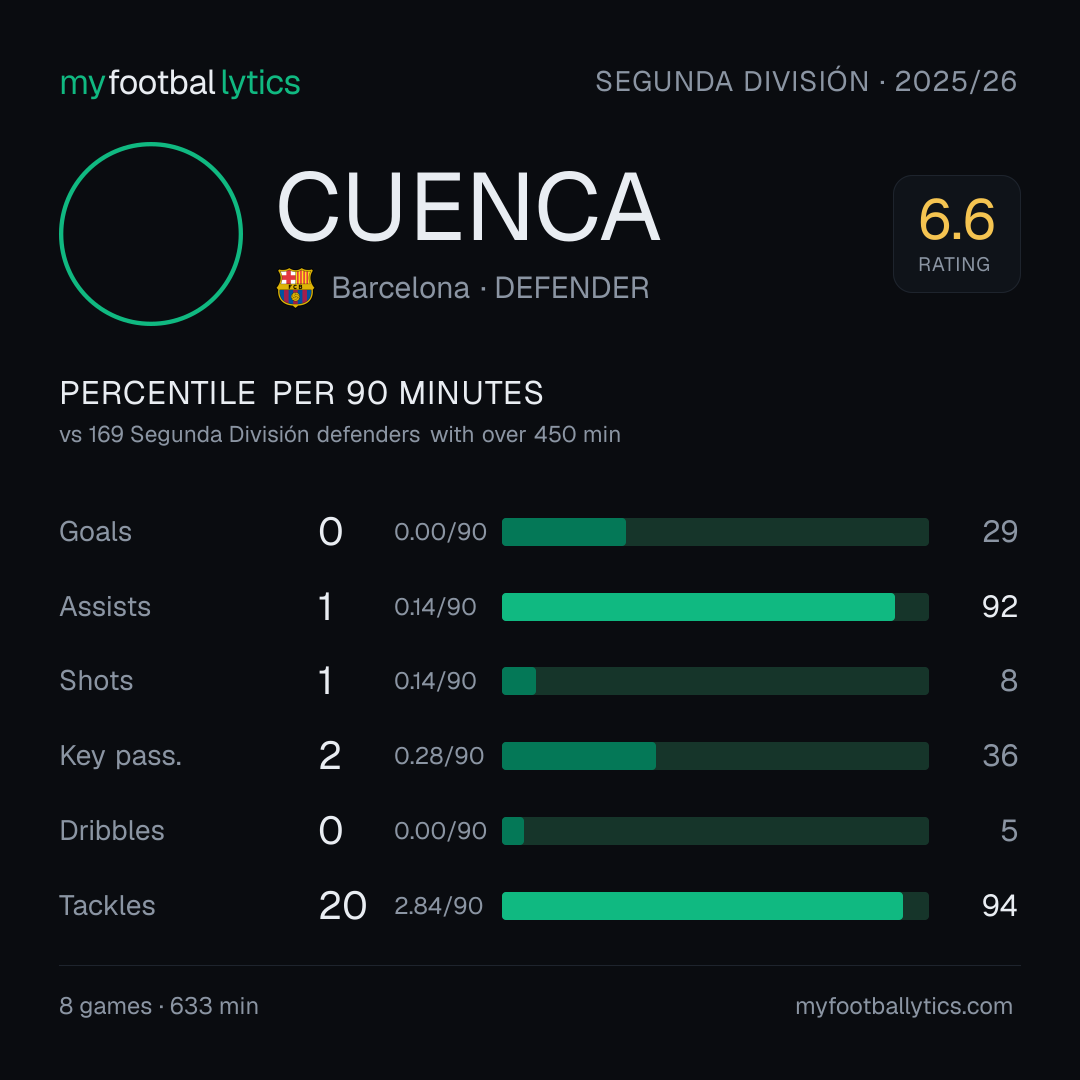Click the Goals stat label

[x=96, y=532]
